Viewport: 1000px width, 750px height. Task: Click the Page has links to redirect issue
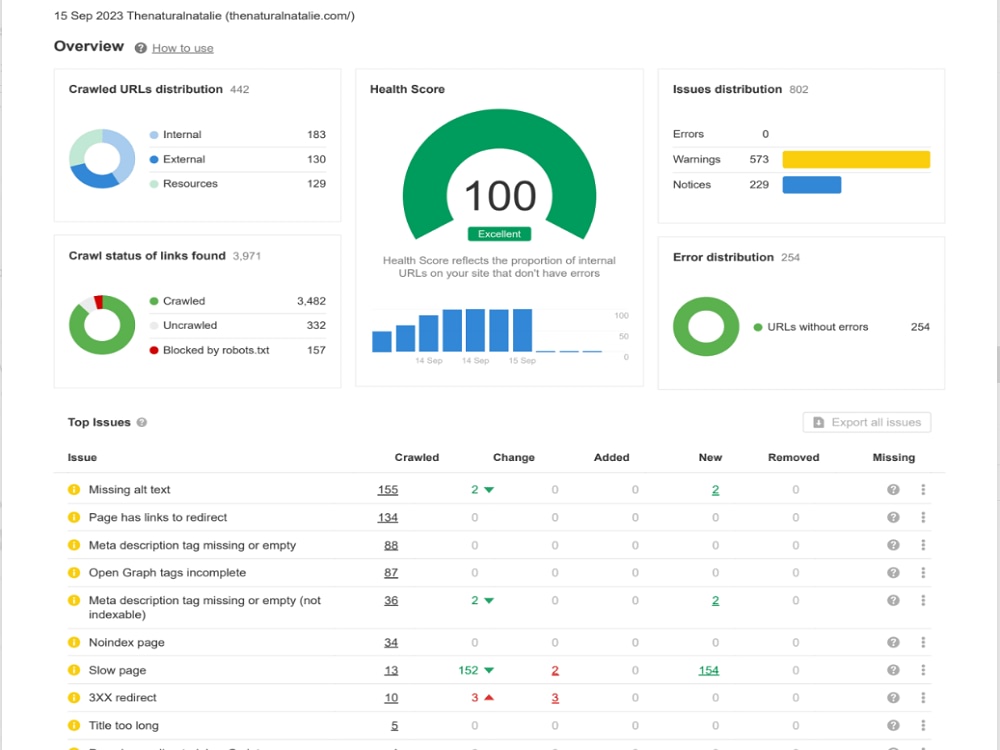158,517
